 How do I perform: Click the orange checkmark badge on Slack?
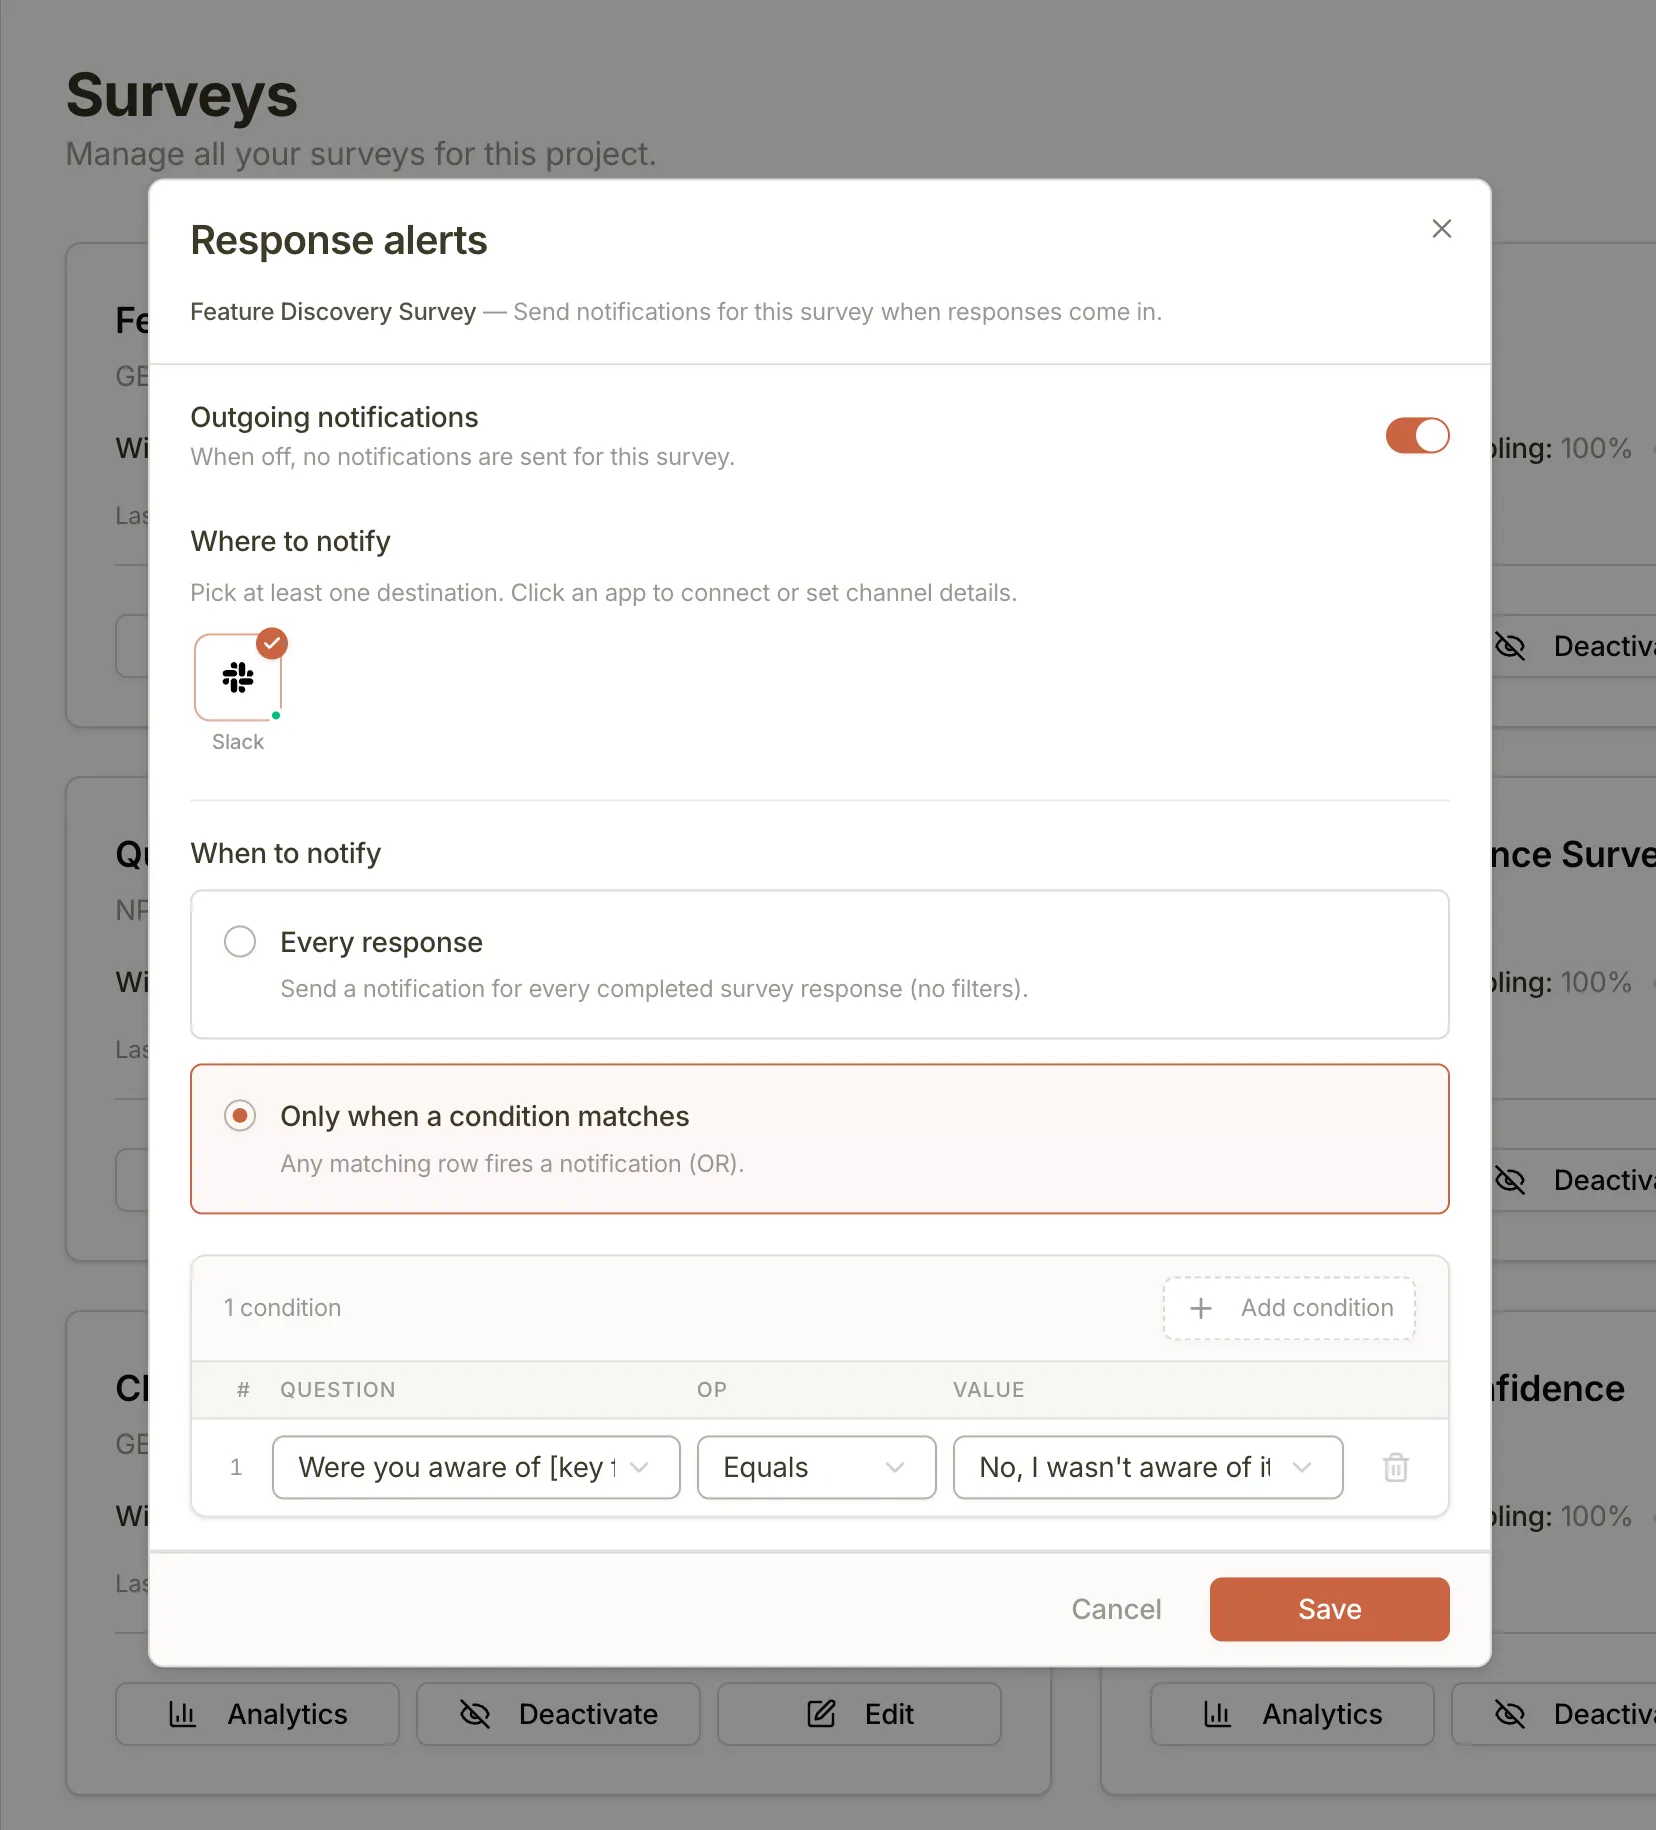point(272,643)
